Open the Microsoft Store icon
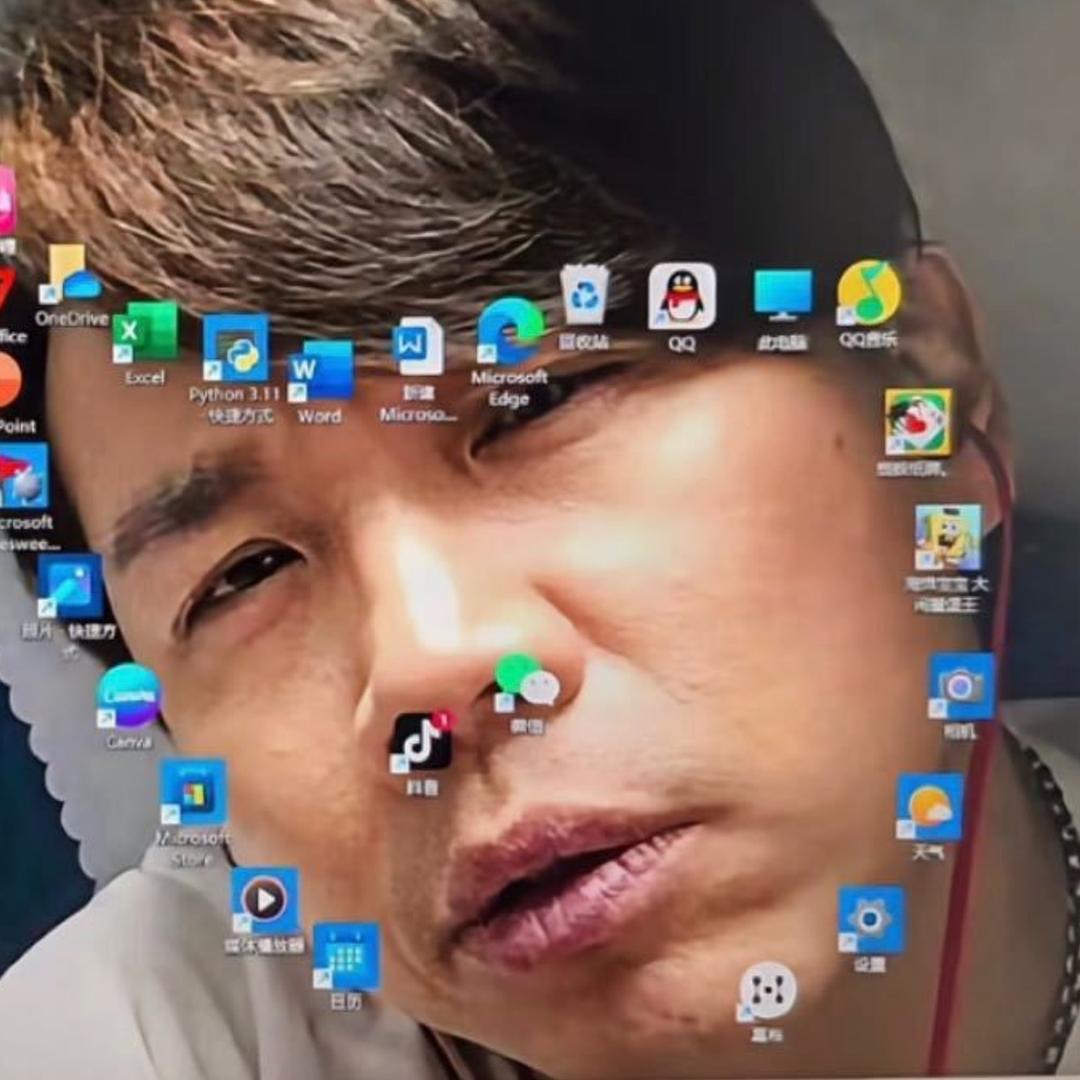The height and width of the screenshot is (1080, 1080). point(194,792)
